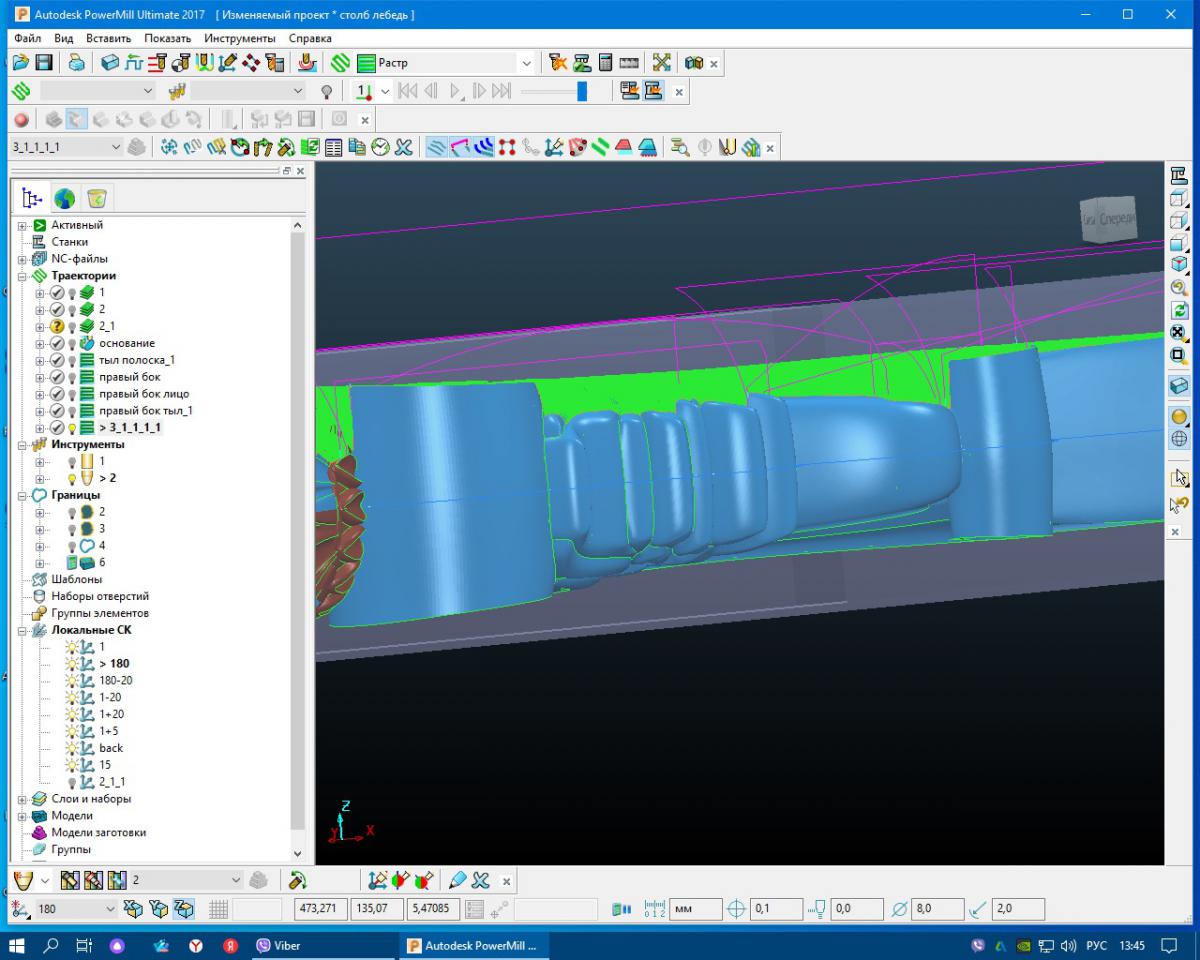This screenshot has width=1200, height=960.
Task: Click the pencil edit icon in bottom toolbar
Action: 457,881
